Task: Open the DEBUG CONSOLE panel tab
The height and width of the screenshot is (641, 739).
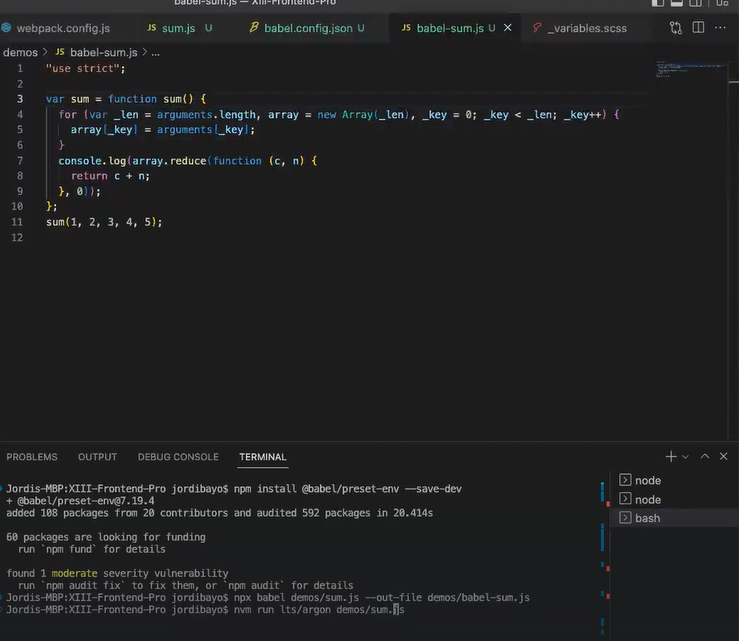Action: pos(178,457)
